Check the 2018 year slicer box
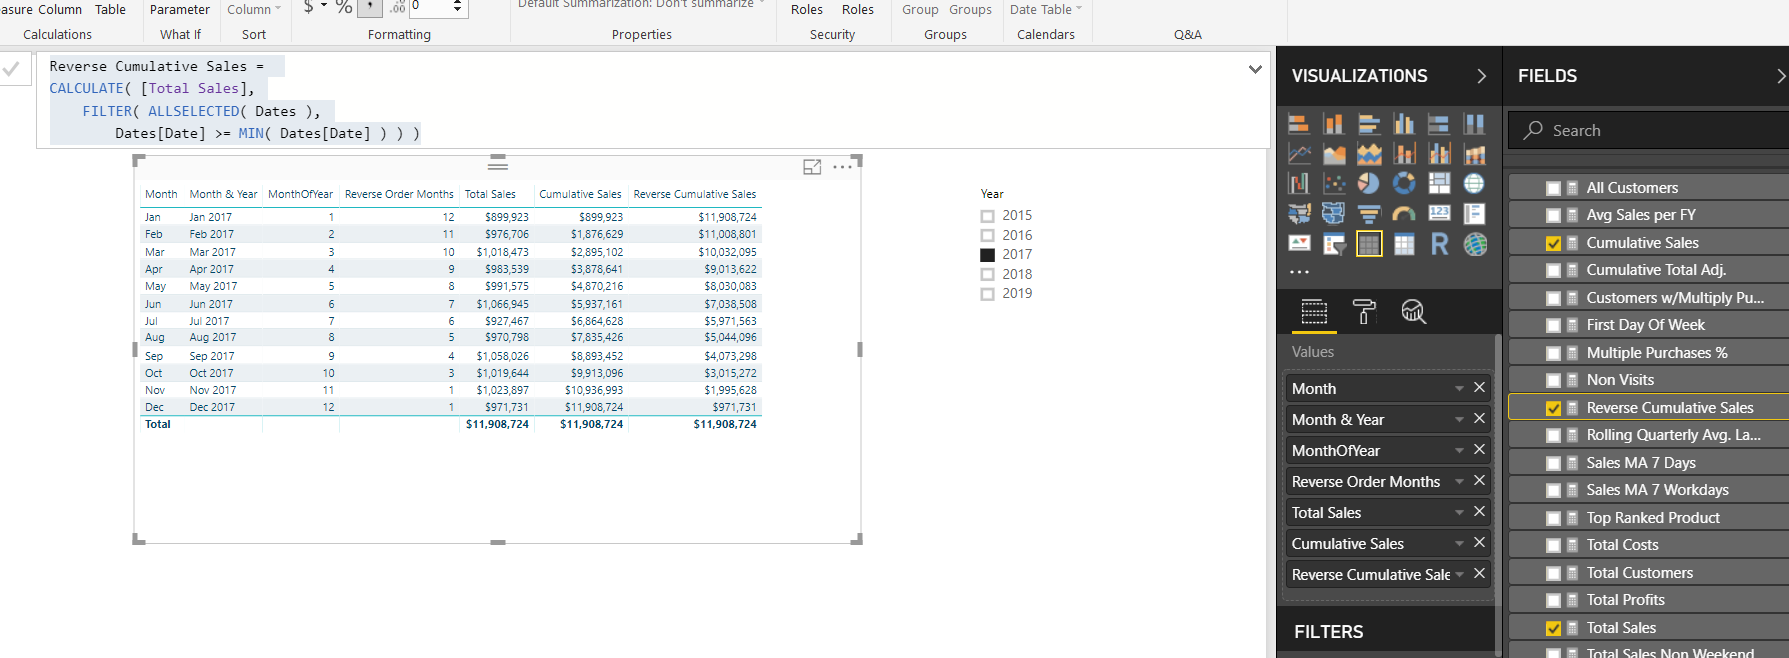1789x658 pixels. tap(988, 274)
